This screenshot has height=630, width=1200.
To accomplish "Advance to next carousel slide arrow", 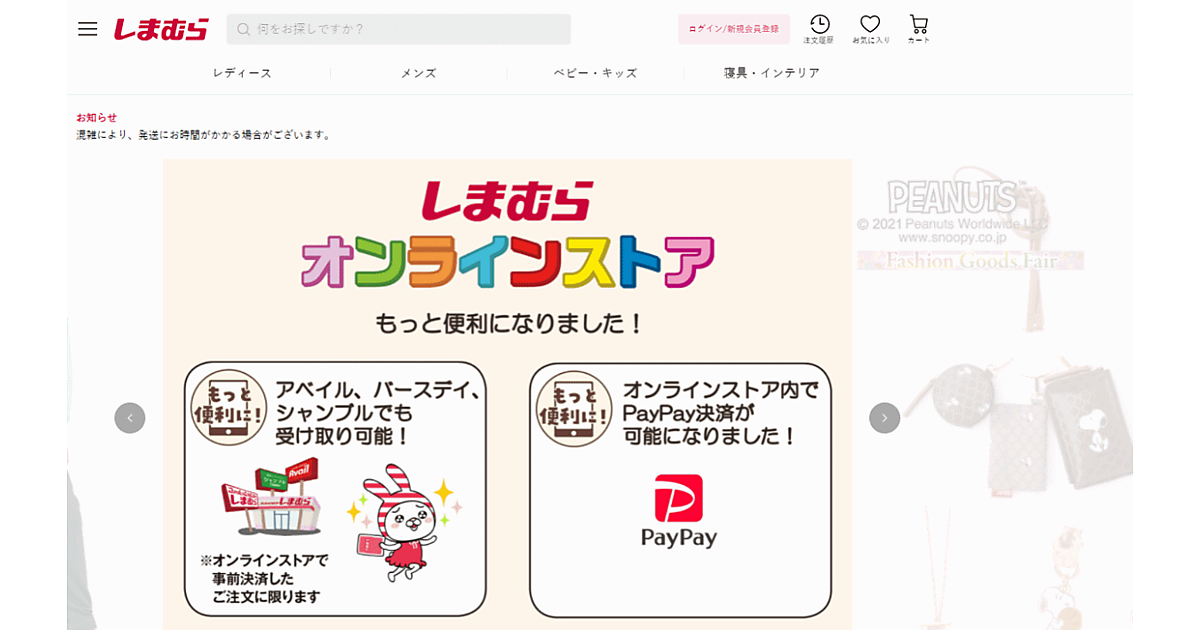I will coord(884,418).
